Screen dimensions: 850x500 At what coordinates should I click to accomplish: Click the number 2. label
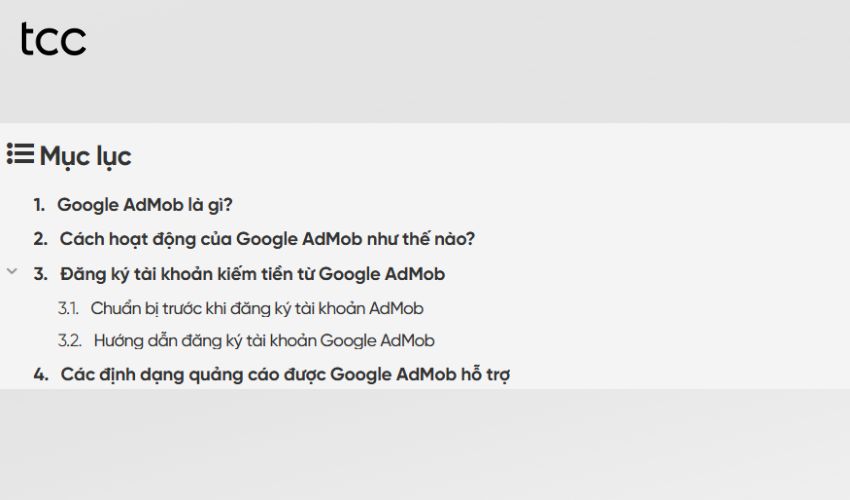coord(40,239)
